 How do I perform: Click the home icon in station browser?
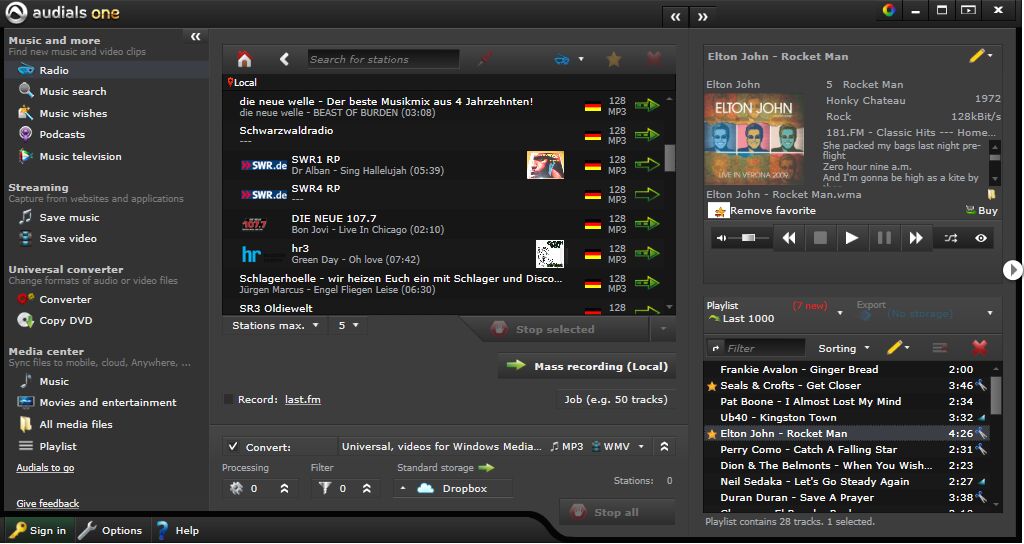point(244,60)
